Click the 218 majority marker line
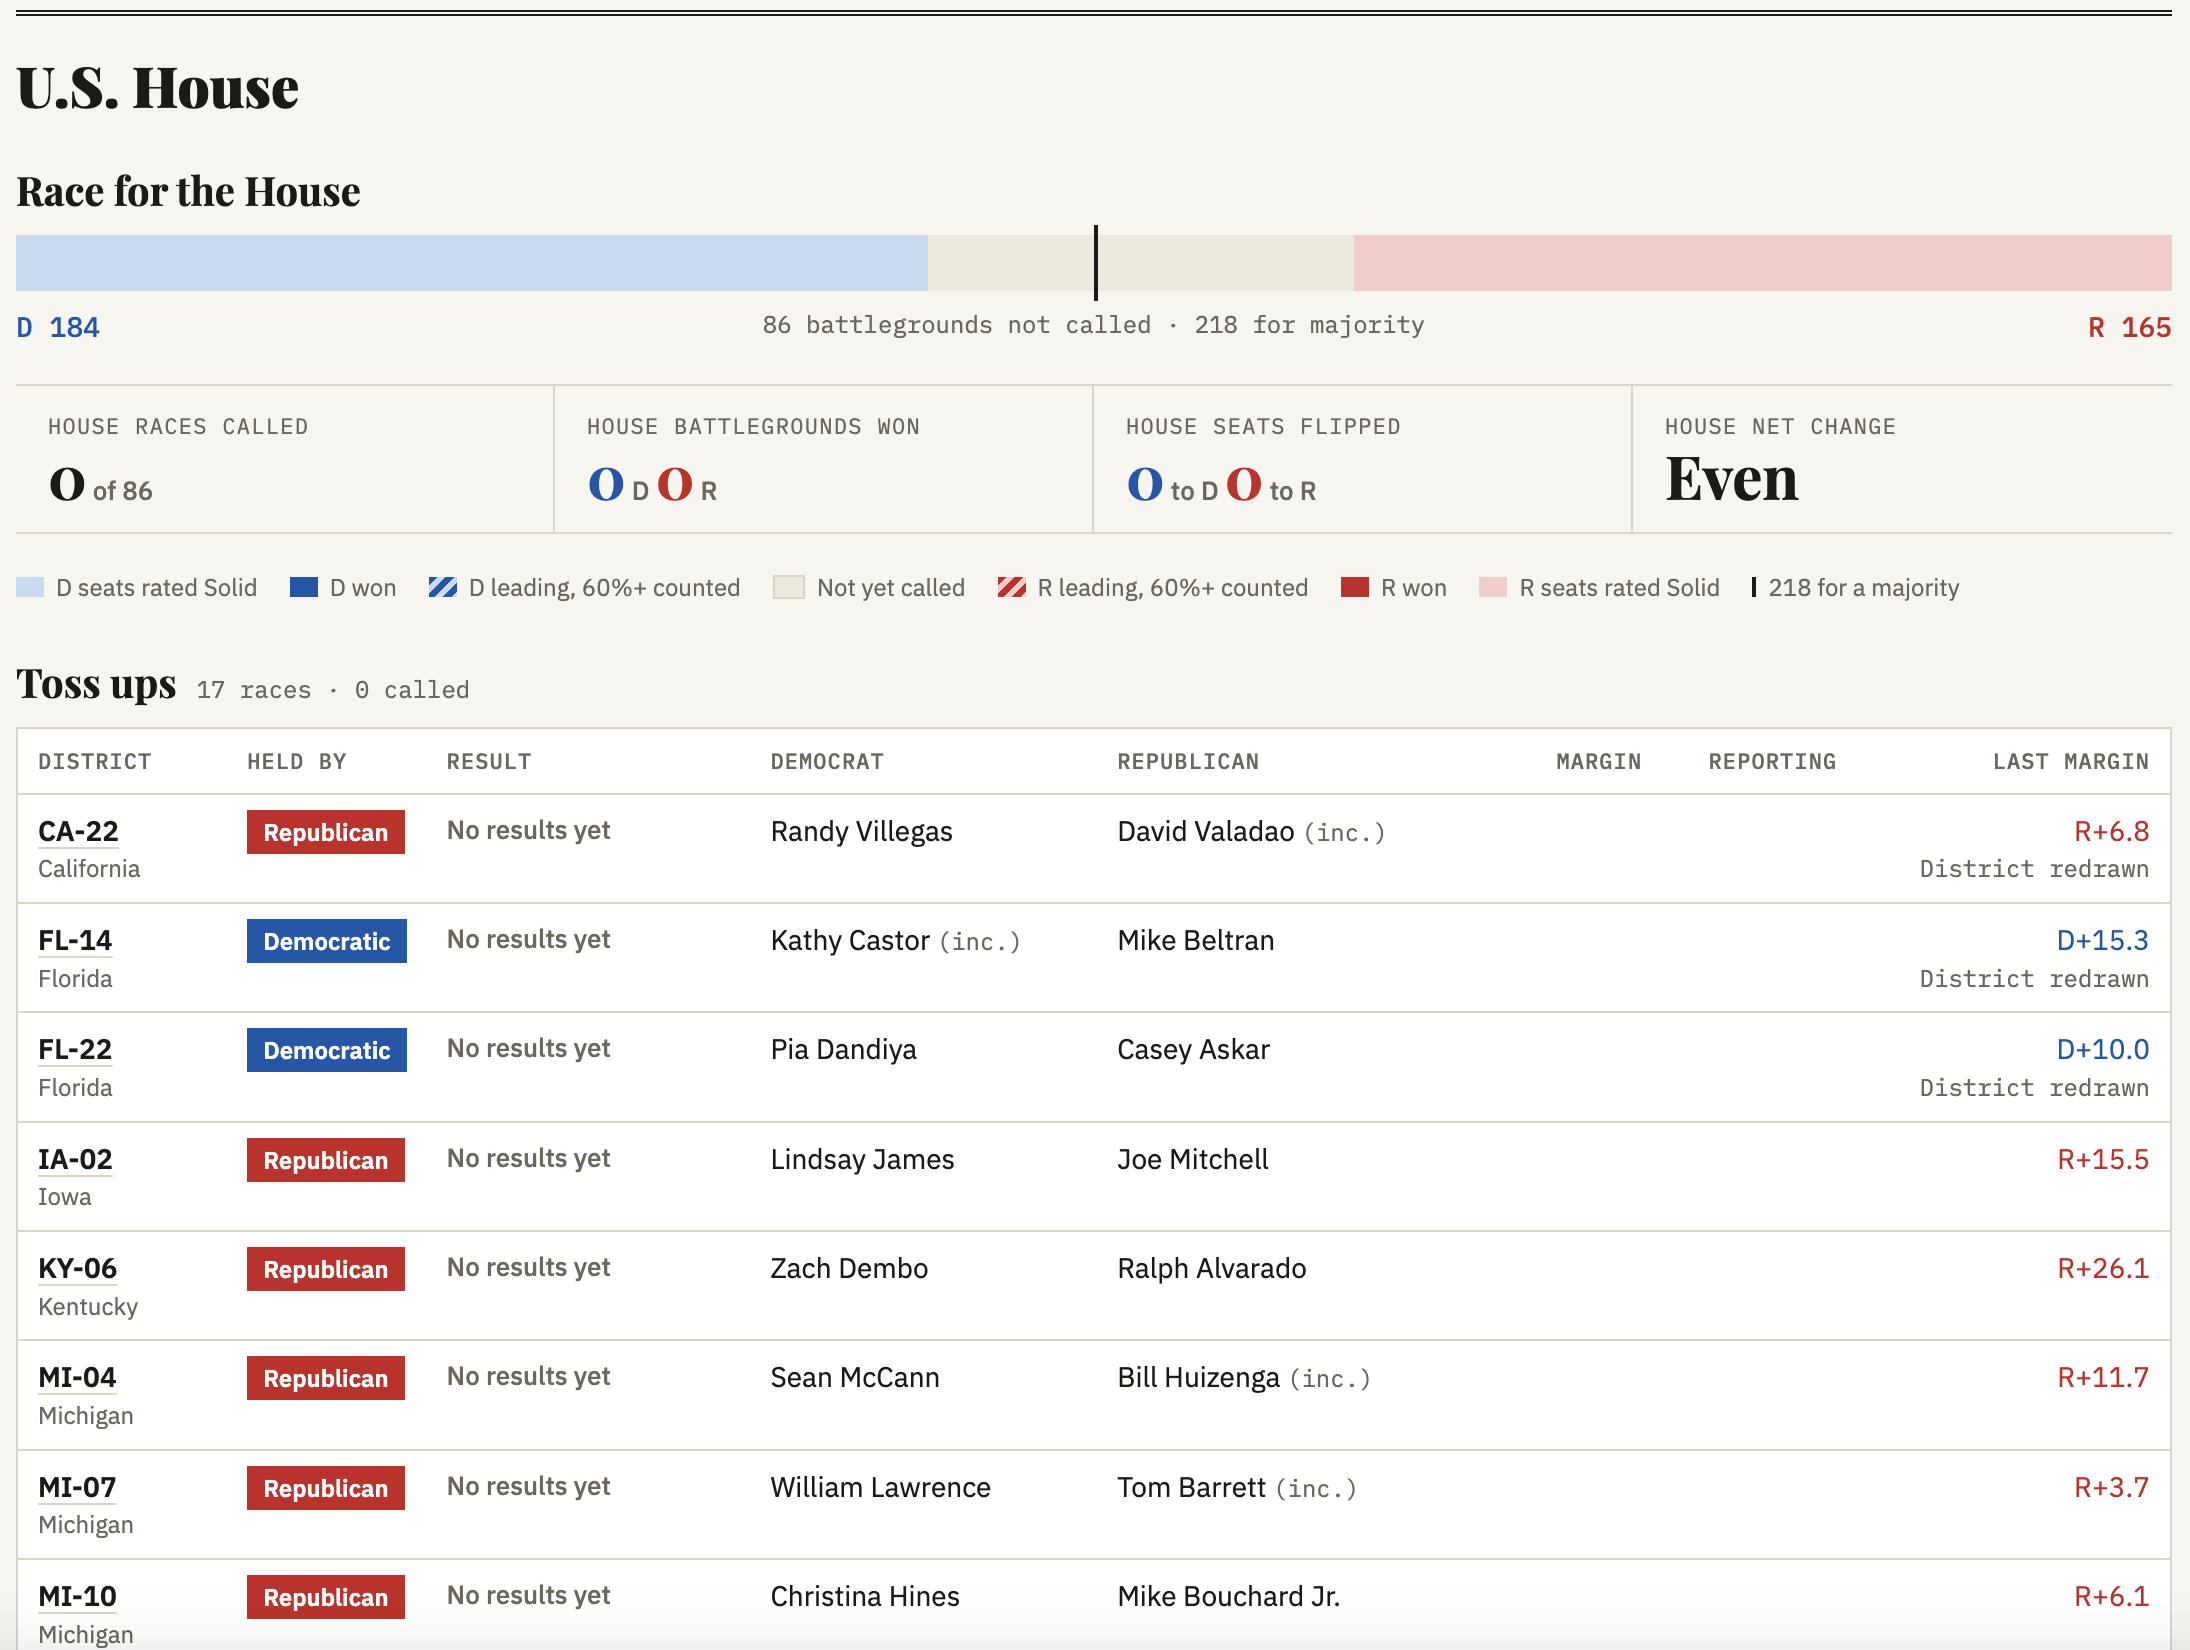 (1096, 263)
